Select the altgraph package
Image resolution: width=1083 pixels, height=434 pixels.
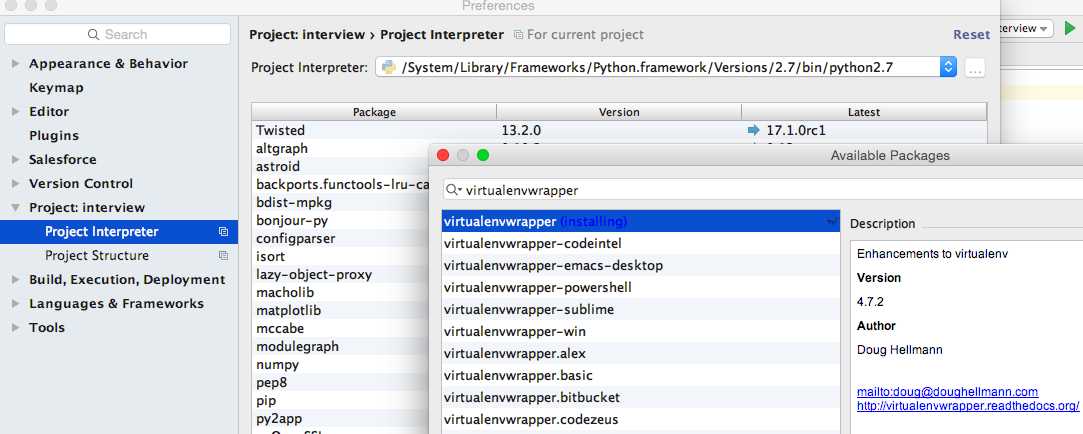(x=282, y=149)
